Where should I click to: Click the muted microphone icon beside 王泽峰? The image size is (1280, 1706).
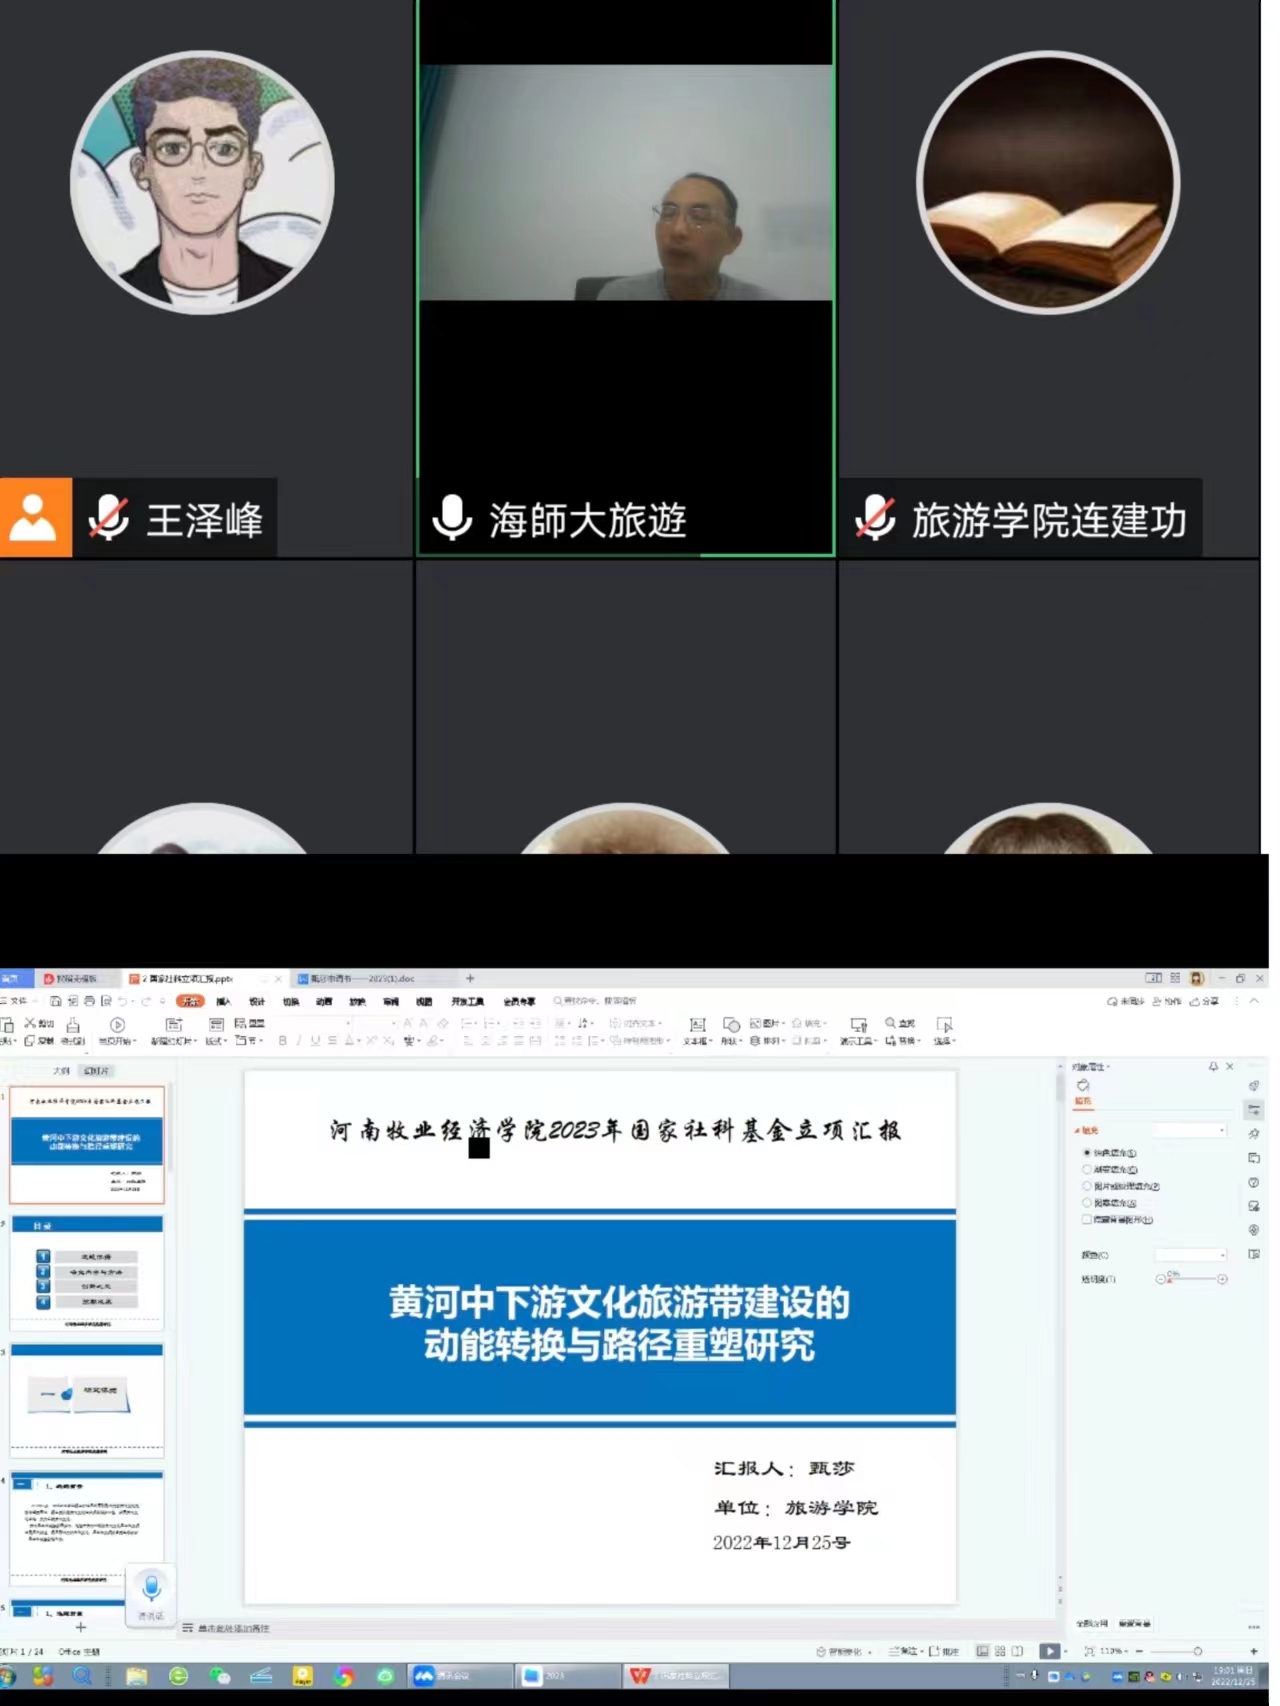coord(108,518)
